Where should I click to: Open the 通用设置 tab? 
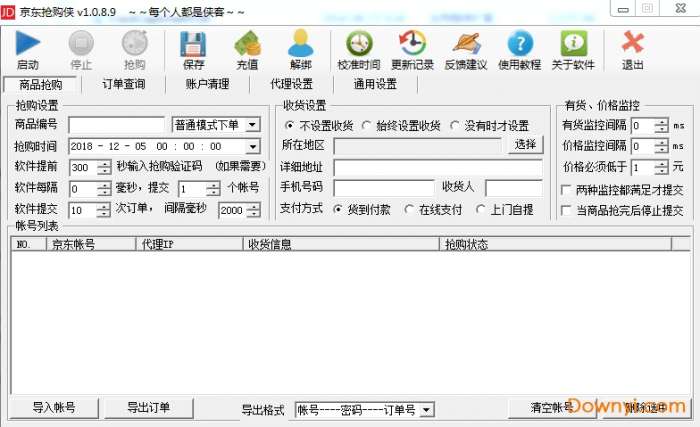[x=375, y=84]
